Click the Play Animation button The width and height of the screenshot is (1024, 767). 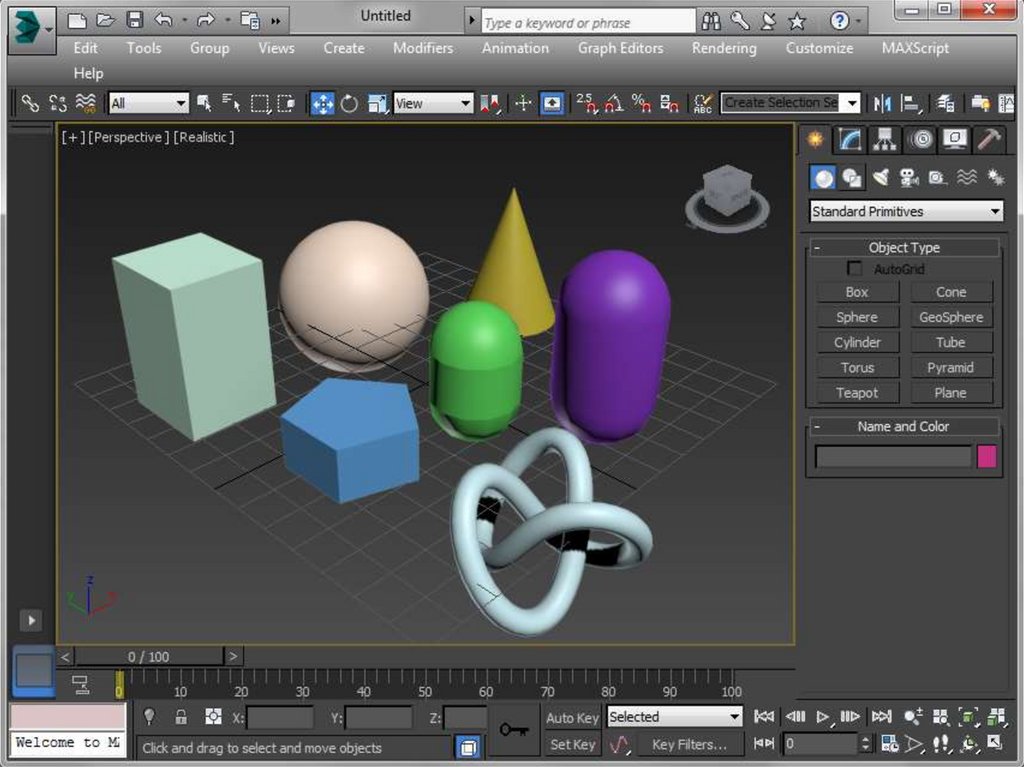(x=823, y=716)
